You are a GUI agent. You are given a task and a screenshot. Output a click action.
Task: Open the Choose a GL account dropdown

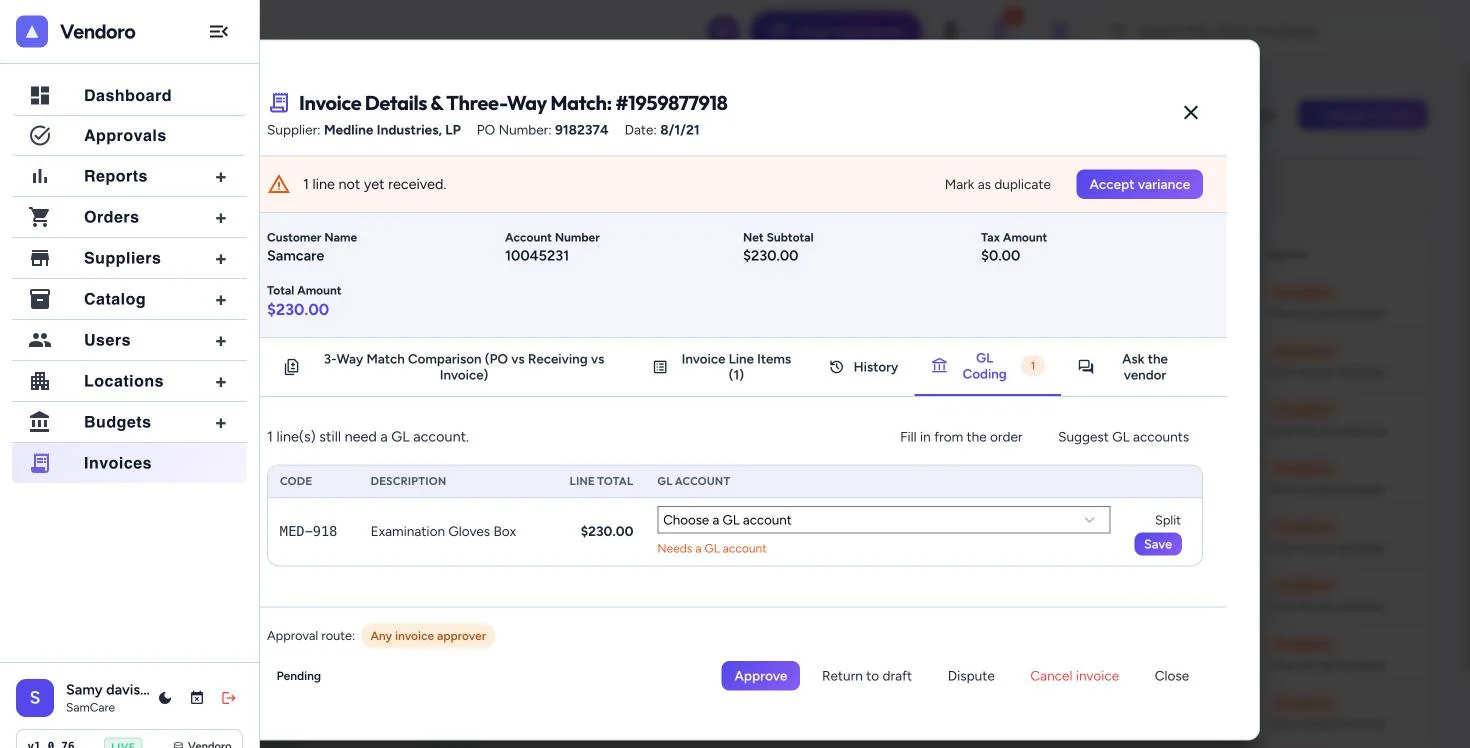[x=884, y=520]
